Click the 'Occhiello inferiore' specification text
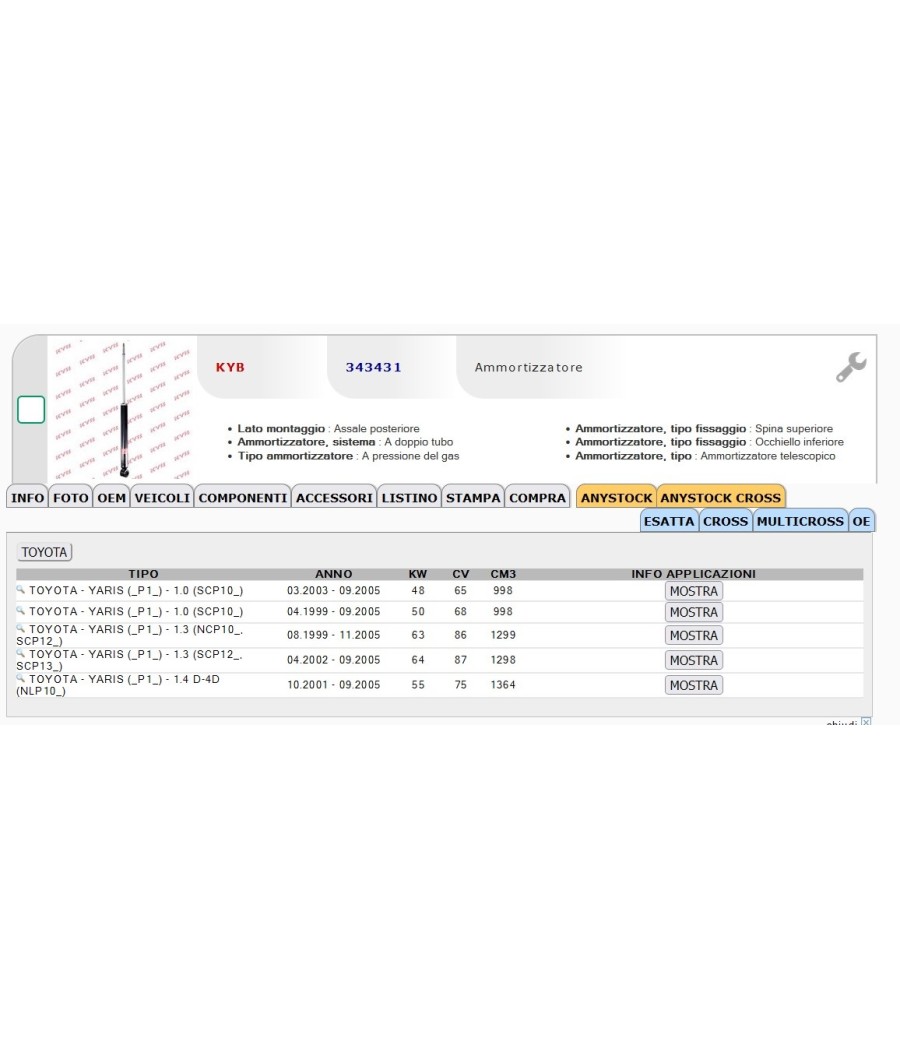Image resolution: width=900 pixels, height=1050 pixels. [x=800, y=442]
